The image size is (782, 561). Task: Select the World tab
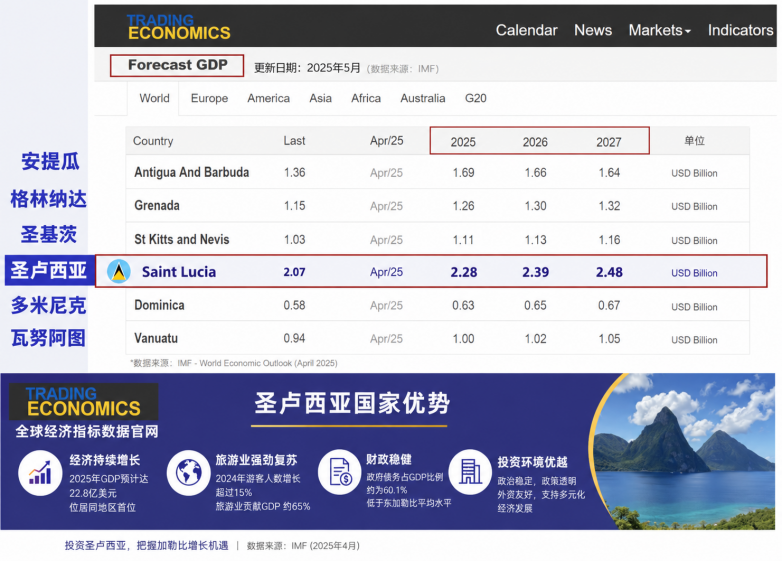point(154,98)
